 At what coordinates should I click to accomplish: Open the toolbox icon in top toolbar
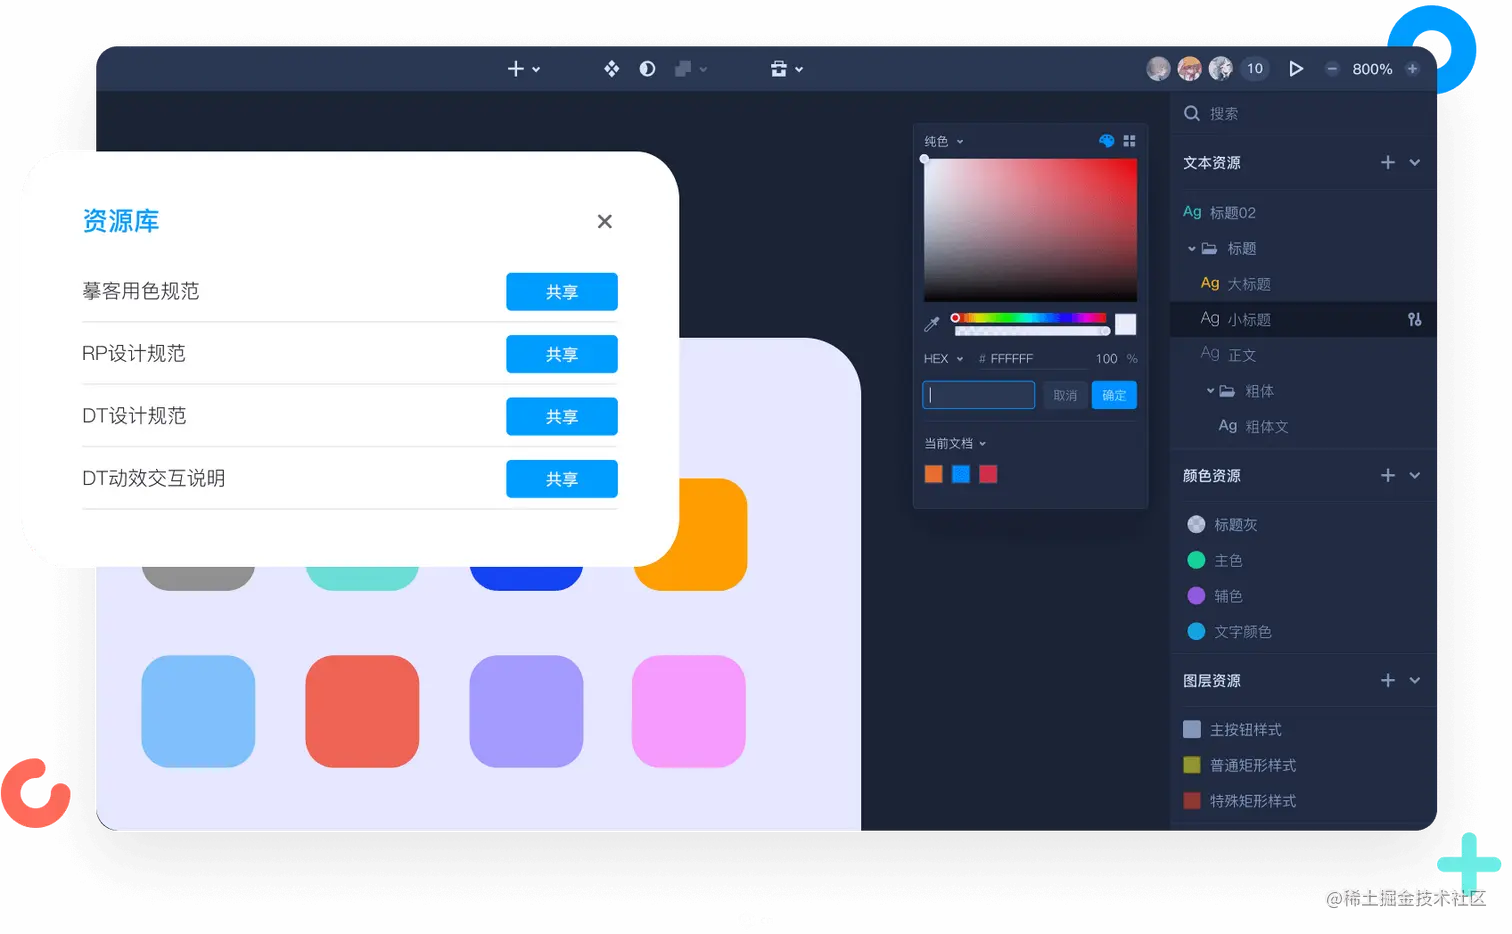coord(779,69)
